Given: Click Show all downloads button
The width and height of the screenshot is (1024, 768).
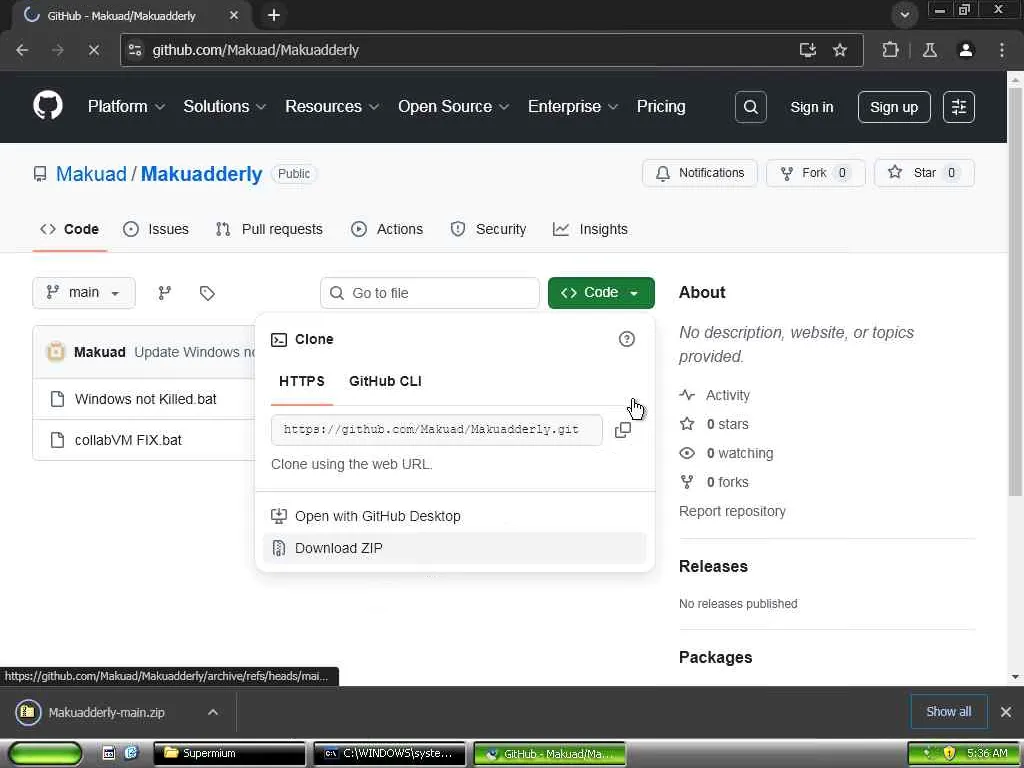Looking at the screenshot, I should pyautogui.click(x=948, y=712).
